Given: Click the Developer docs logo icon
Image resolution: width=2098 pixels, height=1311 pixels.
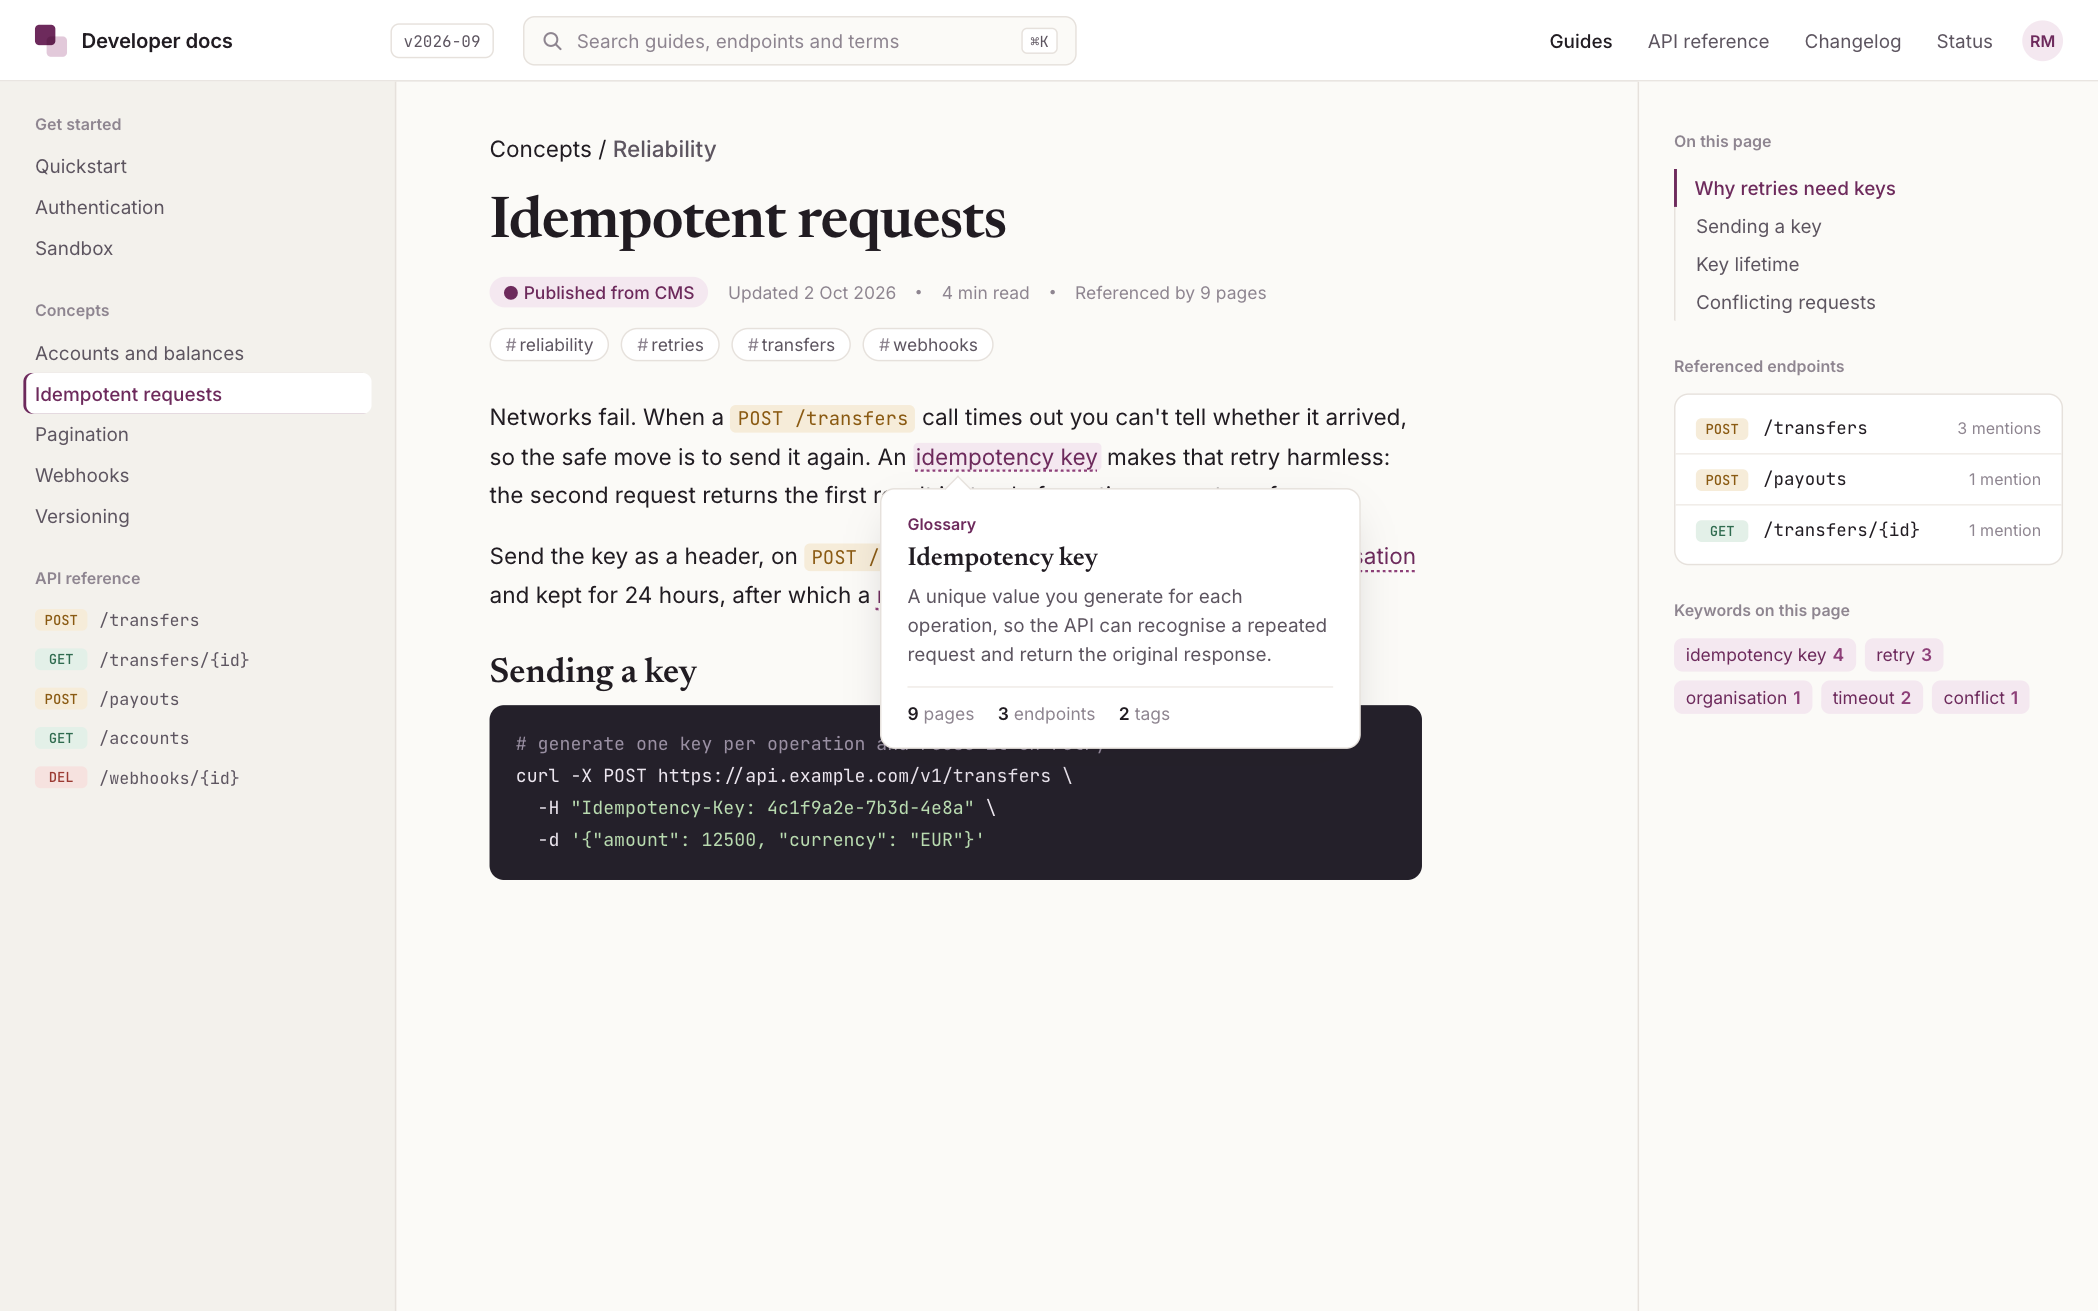Looking at the screenshot, I should (x=50, y=41).
